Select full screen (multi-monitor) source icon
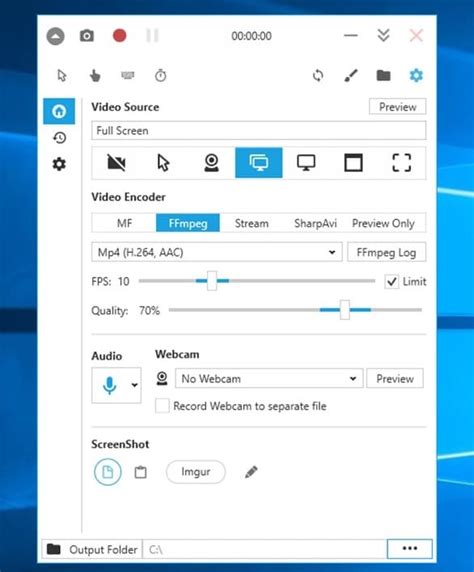474x572 pixels. 259,163
